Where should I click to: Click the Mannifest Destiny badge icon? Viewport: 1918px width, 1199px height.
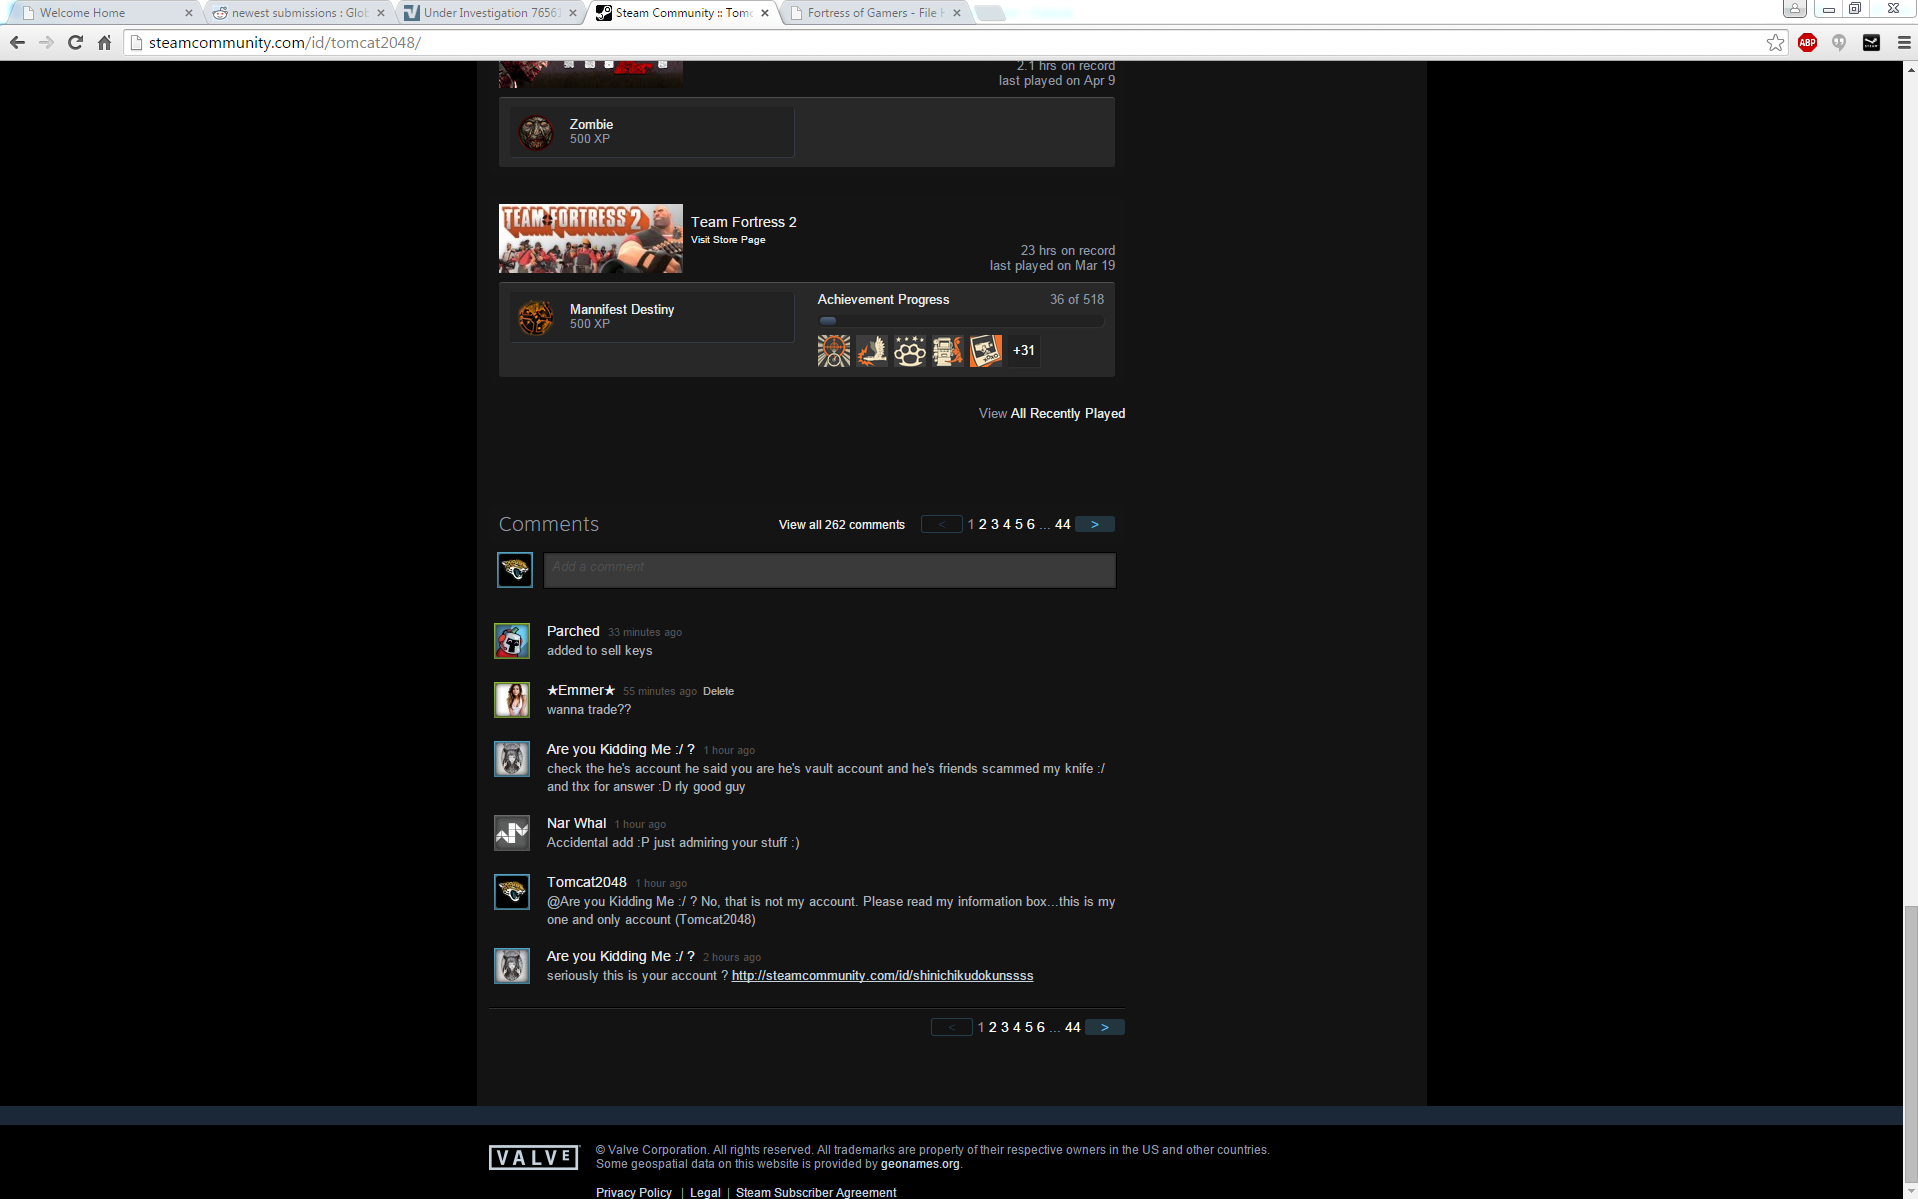[536, 317]
